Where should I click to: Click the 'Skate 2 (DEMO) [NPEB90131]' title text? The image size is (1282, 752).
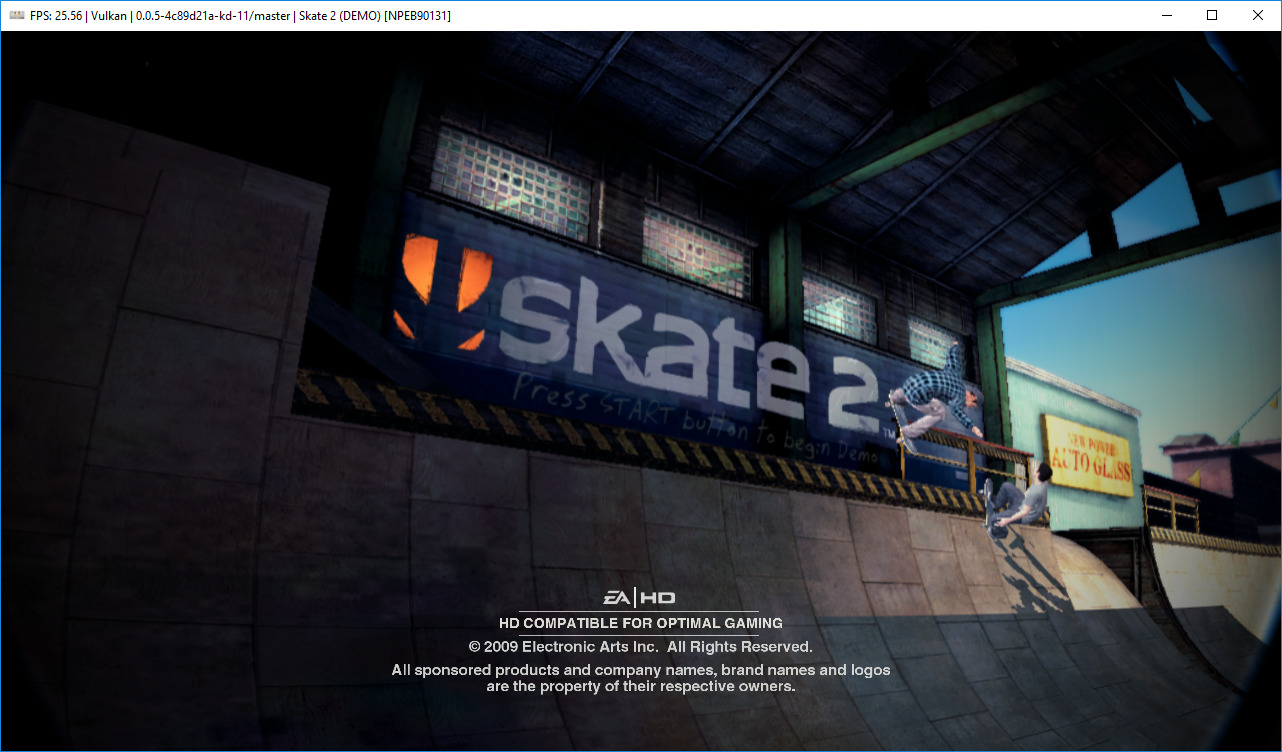375,16
